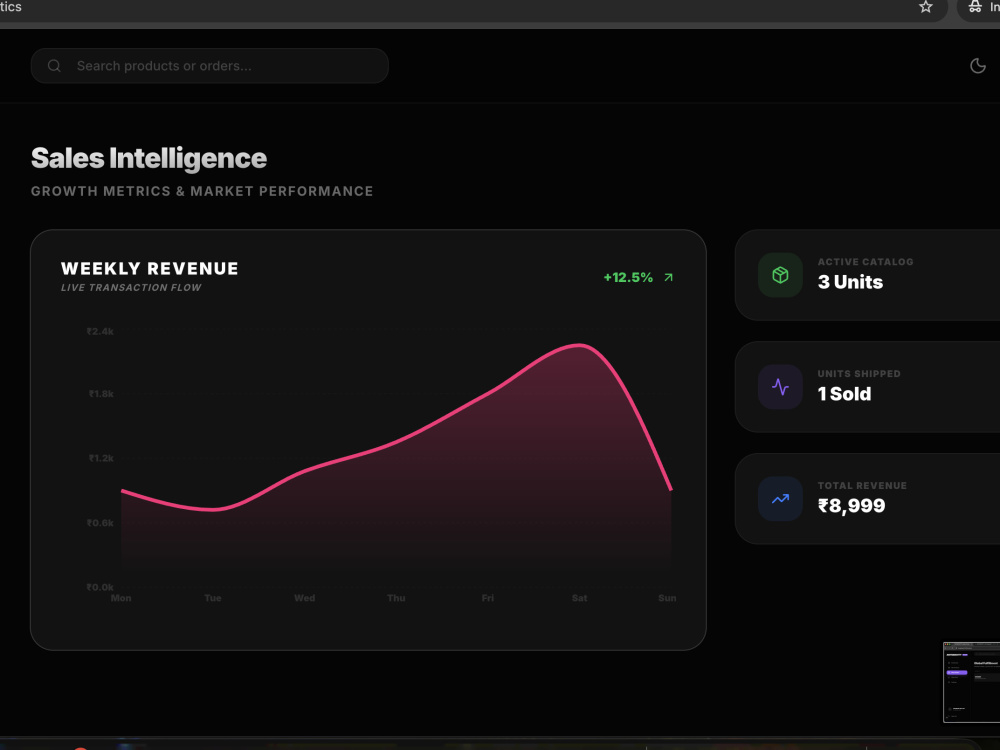
Task: Click the incognito icon in browser bar
Action: (974, 7)
